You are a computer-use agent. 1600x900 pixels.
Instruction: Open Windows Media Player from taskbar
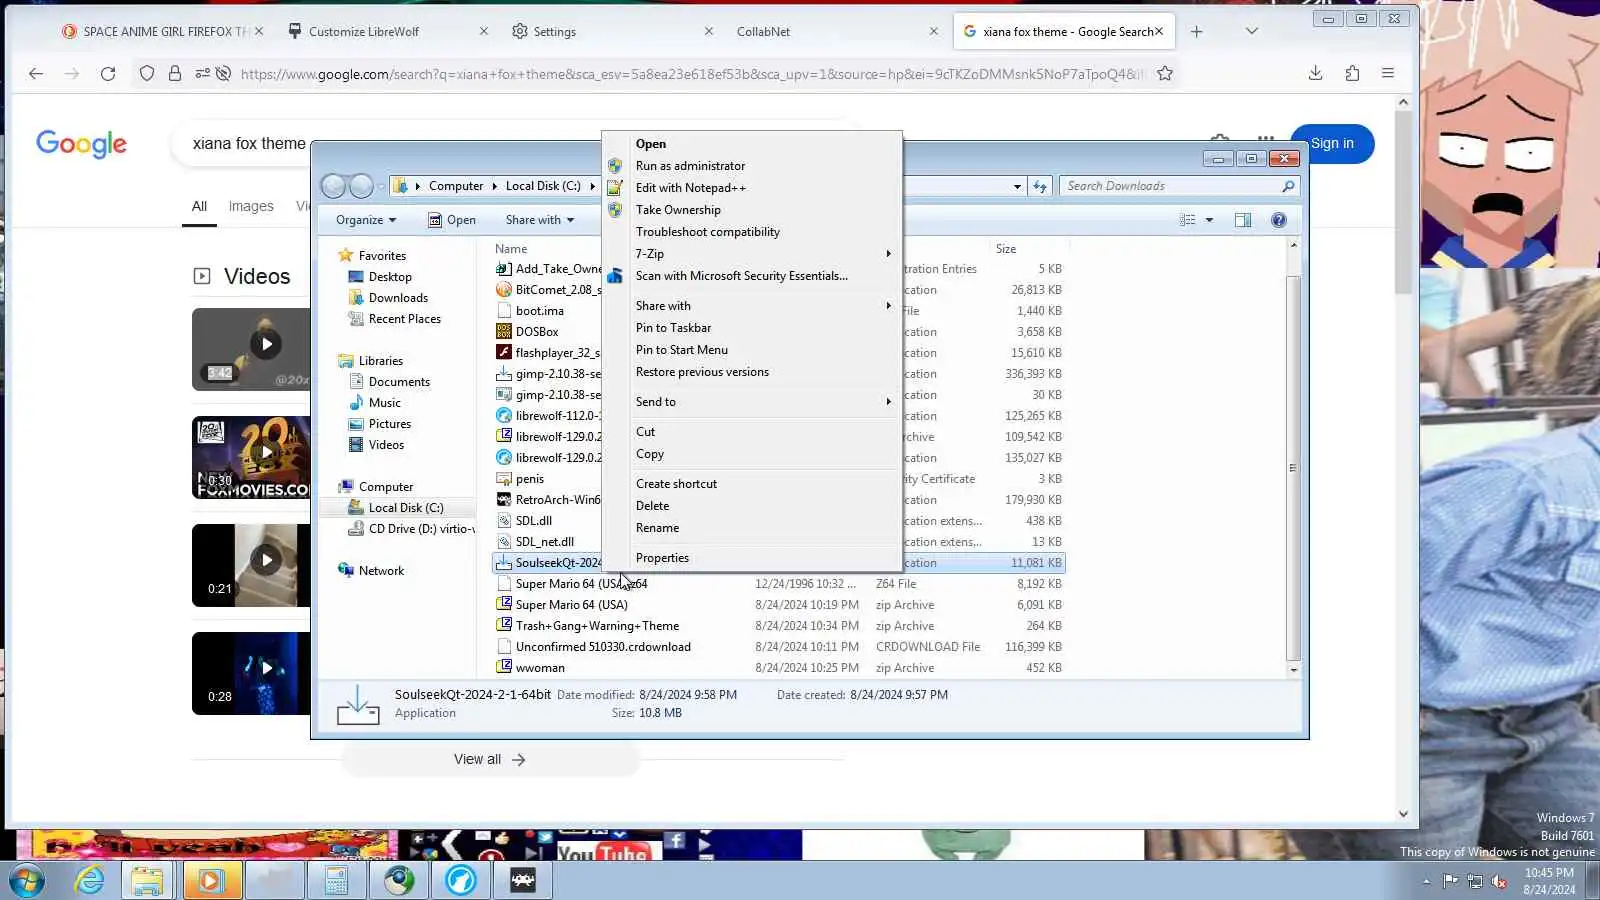tap(210, 881)
